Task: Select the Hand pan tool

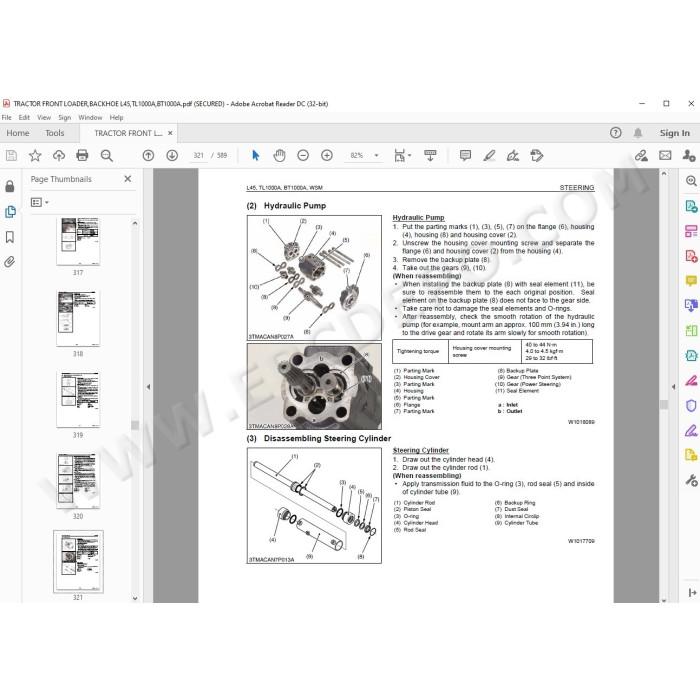Action: pyautogui.click(x=279, y=155)
